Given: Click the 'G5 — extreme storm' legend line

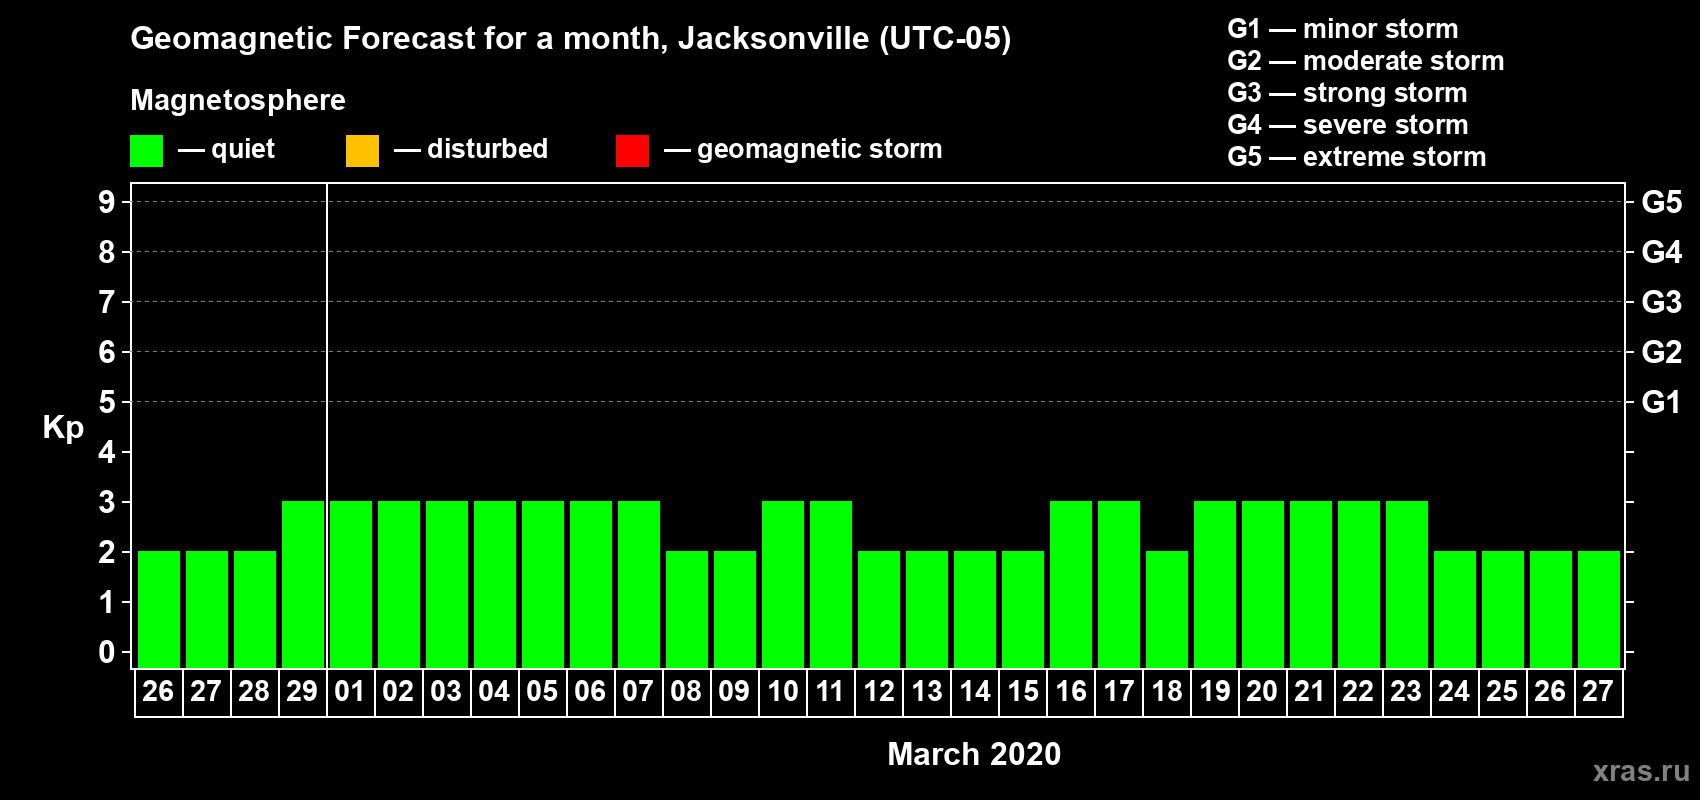Looking at the screenshot, I should [x=1356, y=157].
